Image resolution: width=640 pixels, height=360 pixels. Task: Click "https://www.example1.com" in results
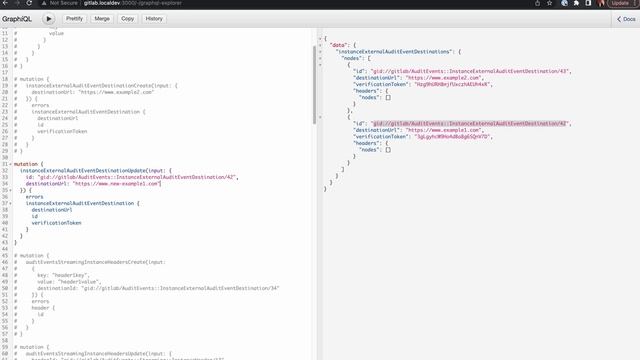[x=444, y=130]
